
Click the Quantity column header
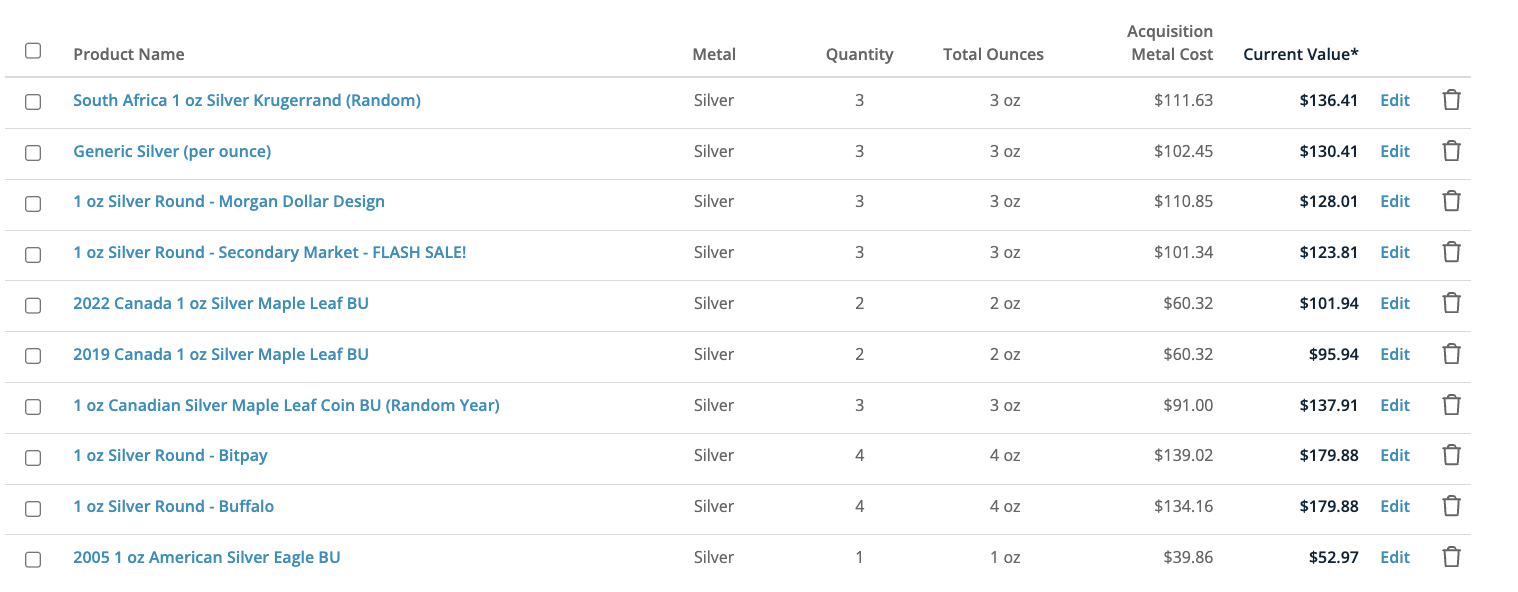pyautogui.click(x=859, y=54)
